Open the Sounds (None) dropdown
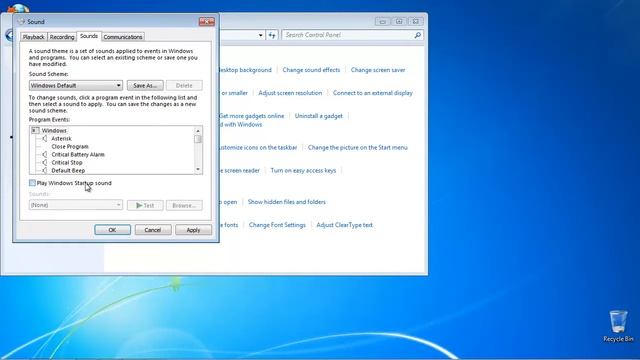This screenshot has width=640, height=360. [x=76, y=205]
